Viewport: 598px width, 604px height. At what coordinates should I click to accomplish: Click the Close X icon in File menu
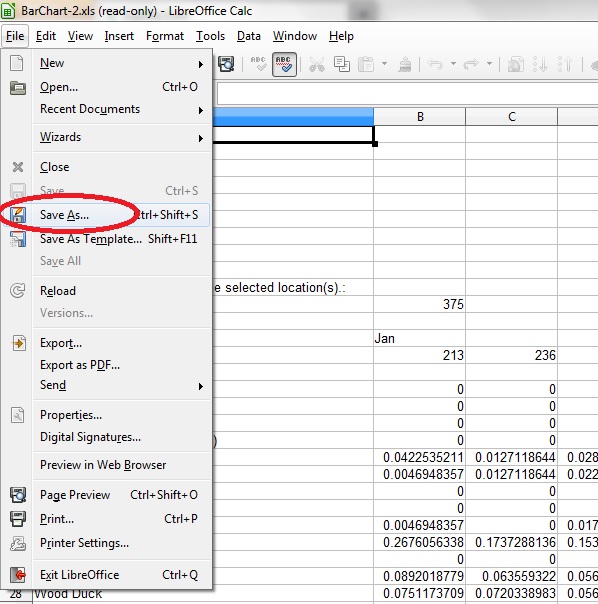(x=18, y=167)
